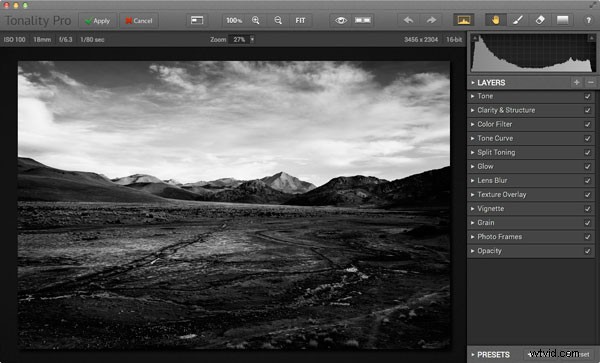
Task: Click the Cancel button
Action: pyautogui.click(x=139, y=21)
